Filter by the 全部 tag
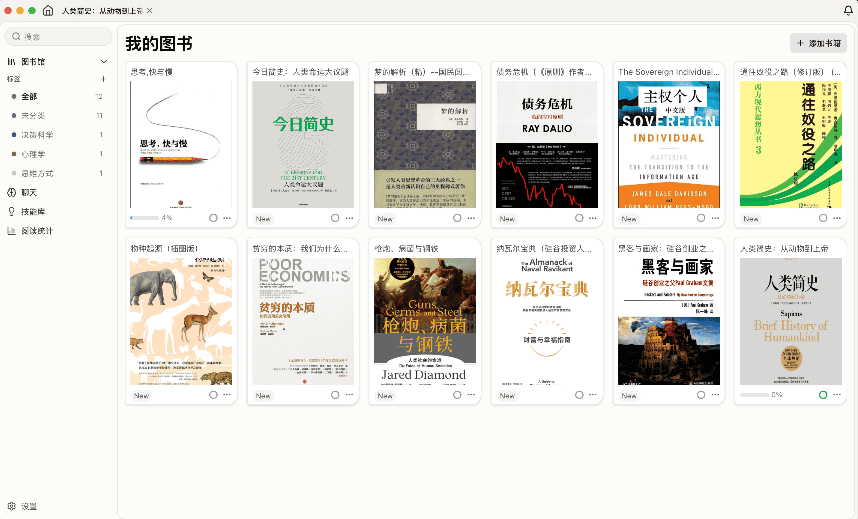 (x=29, y=96)
